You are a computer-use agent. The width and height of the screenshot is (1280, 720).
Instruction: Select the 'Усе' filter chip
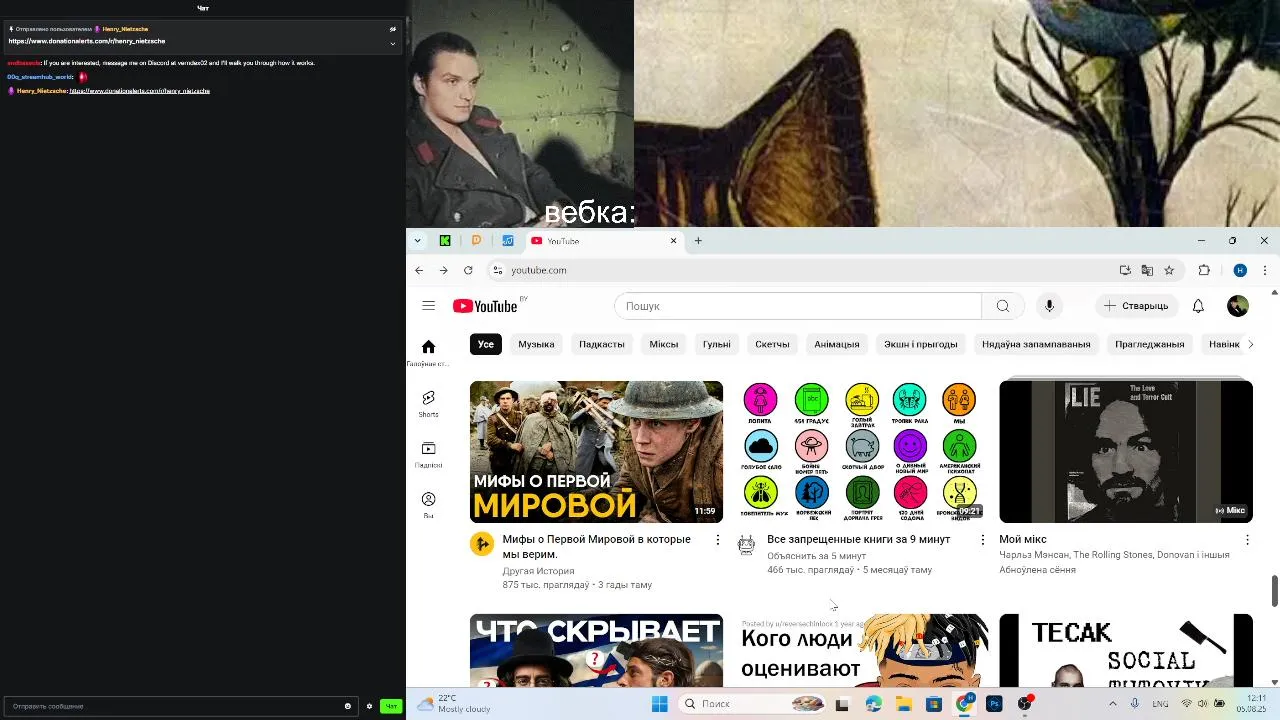coord(485,344)
